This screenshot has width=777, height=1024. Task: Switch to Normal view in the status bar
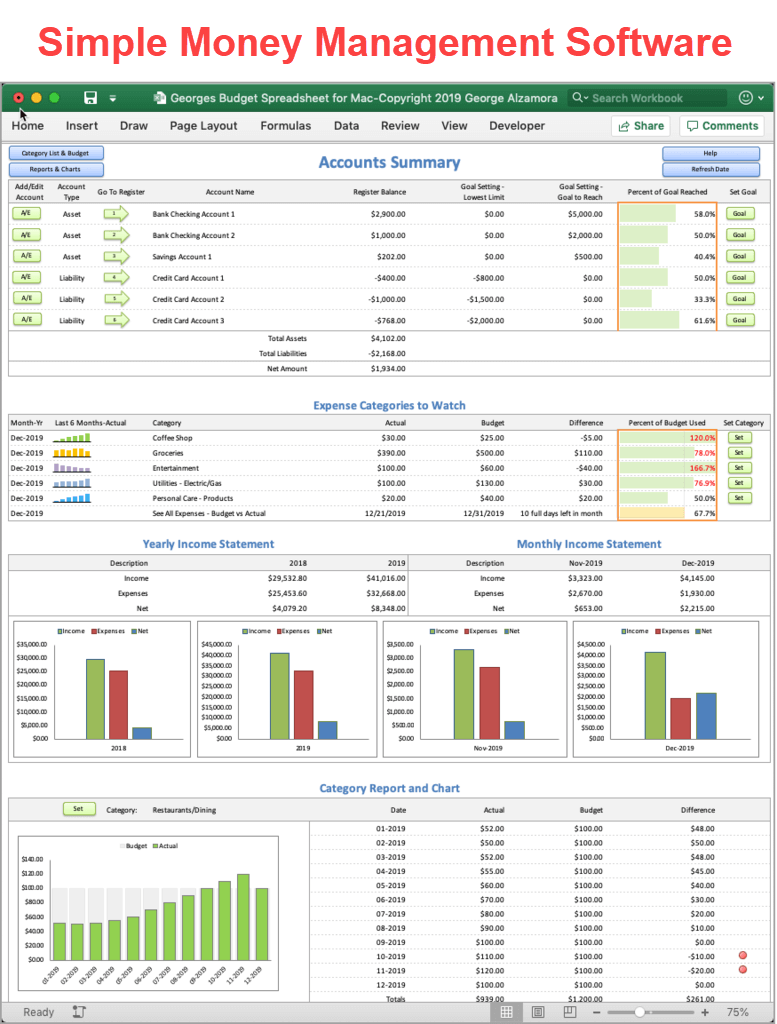tap(507, 1012)
